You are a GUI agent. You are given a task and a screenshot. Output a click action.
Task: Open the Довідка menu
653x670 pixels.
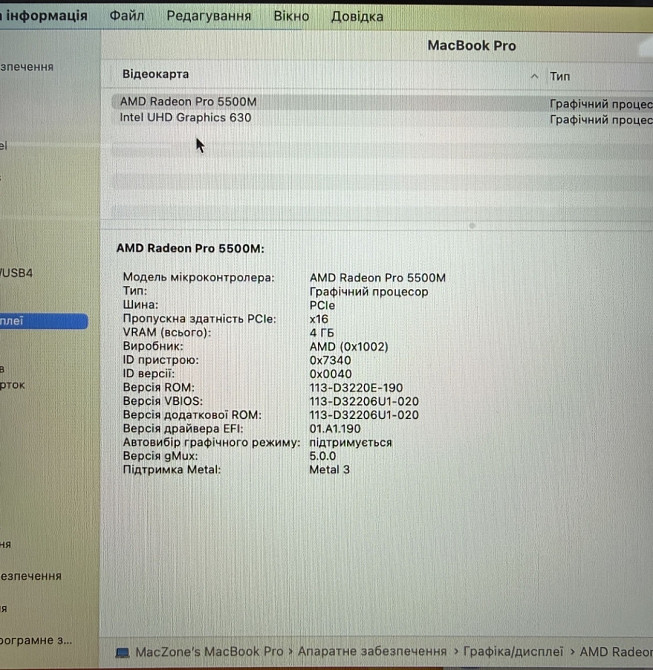(x=357, y=17)
